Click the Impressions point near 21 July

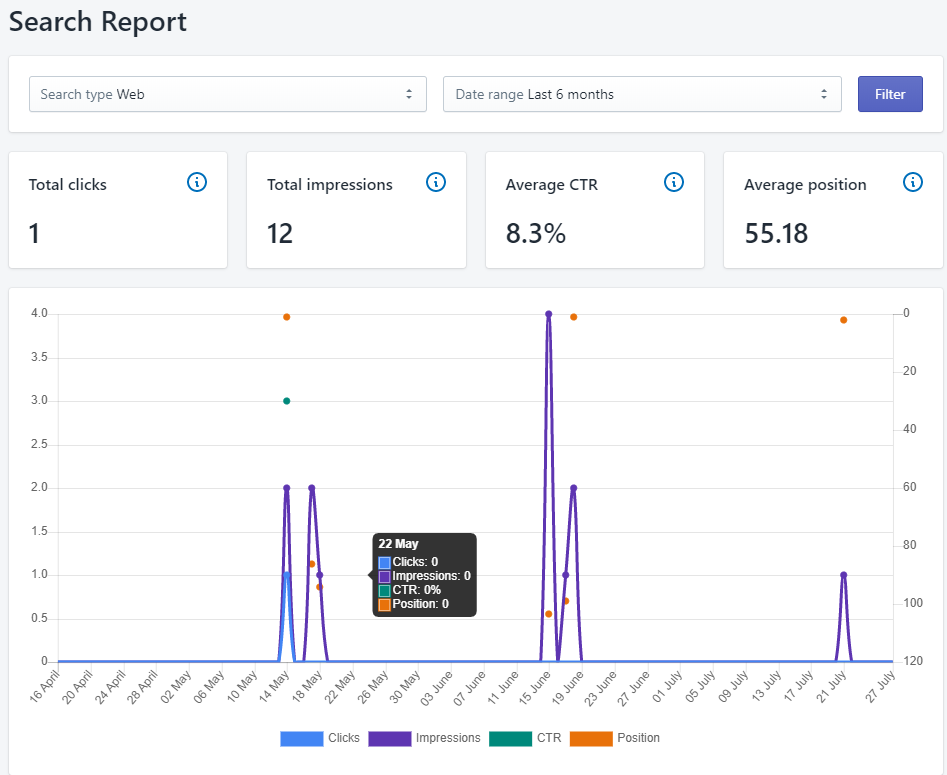coord(844,575)
